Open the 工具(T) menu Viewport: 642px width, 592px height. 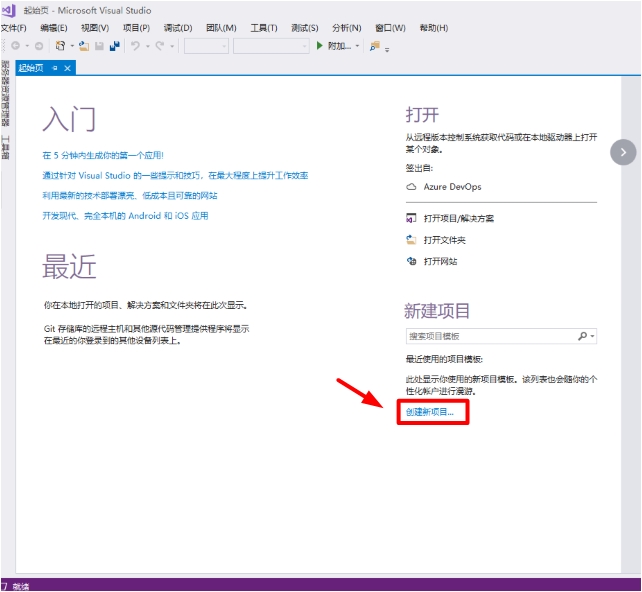pyautogui.click(x=264, y=28)
